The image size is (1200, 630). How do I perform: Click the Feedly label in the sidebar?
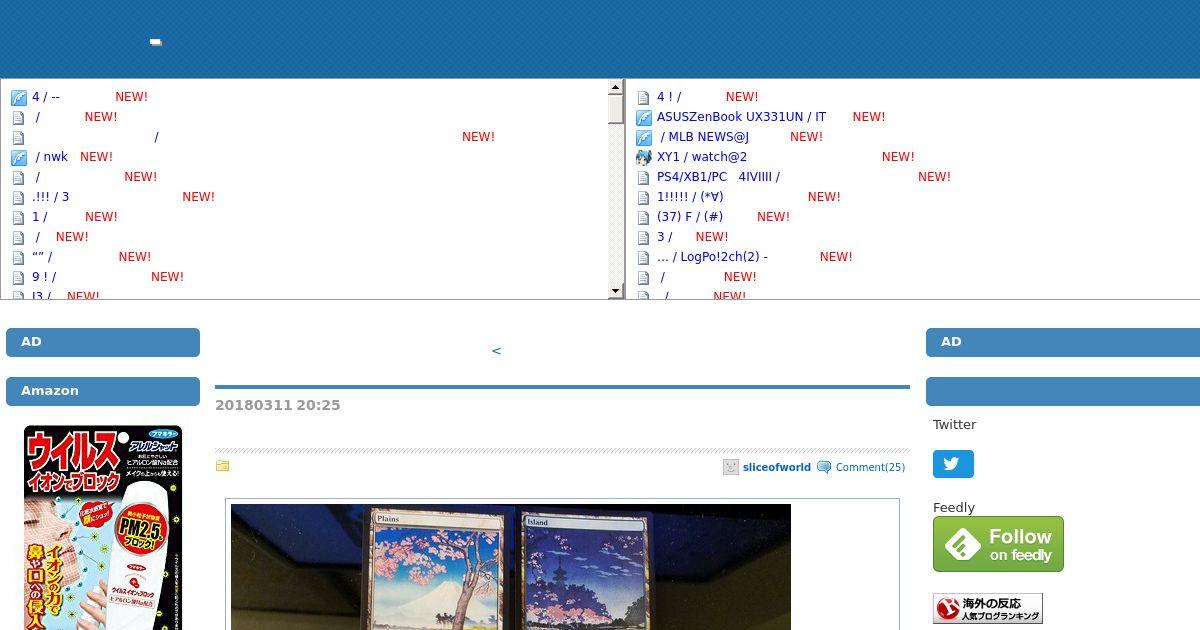click(x=954, y=507)
